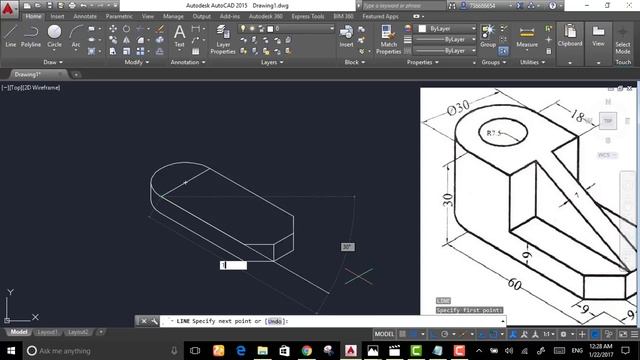Expand the Layers panel
The height and width of the screenshot is (360, 640).
point(272,62)
